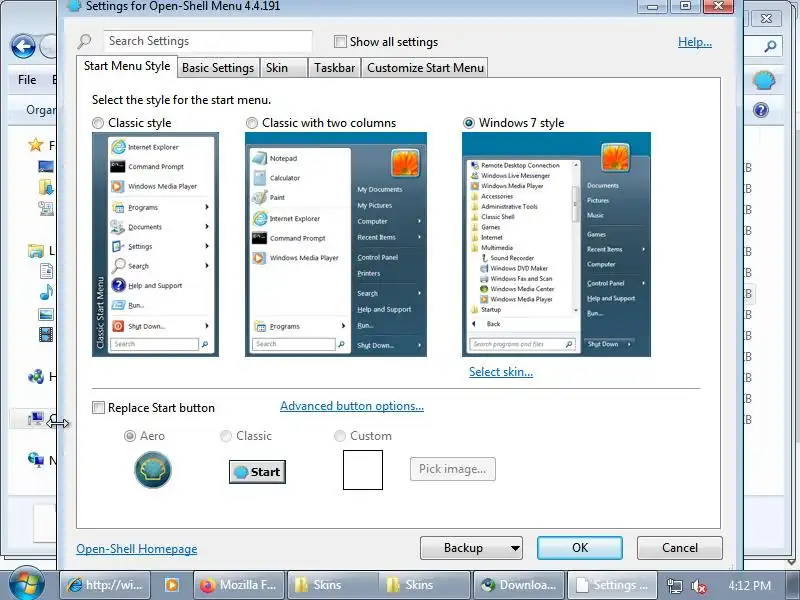Viewport: 800px width, 600px height.
Task: Select the Windows 7 style radio button
Action: pyautogui.click(x=468, y=123)
